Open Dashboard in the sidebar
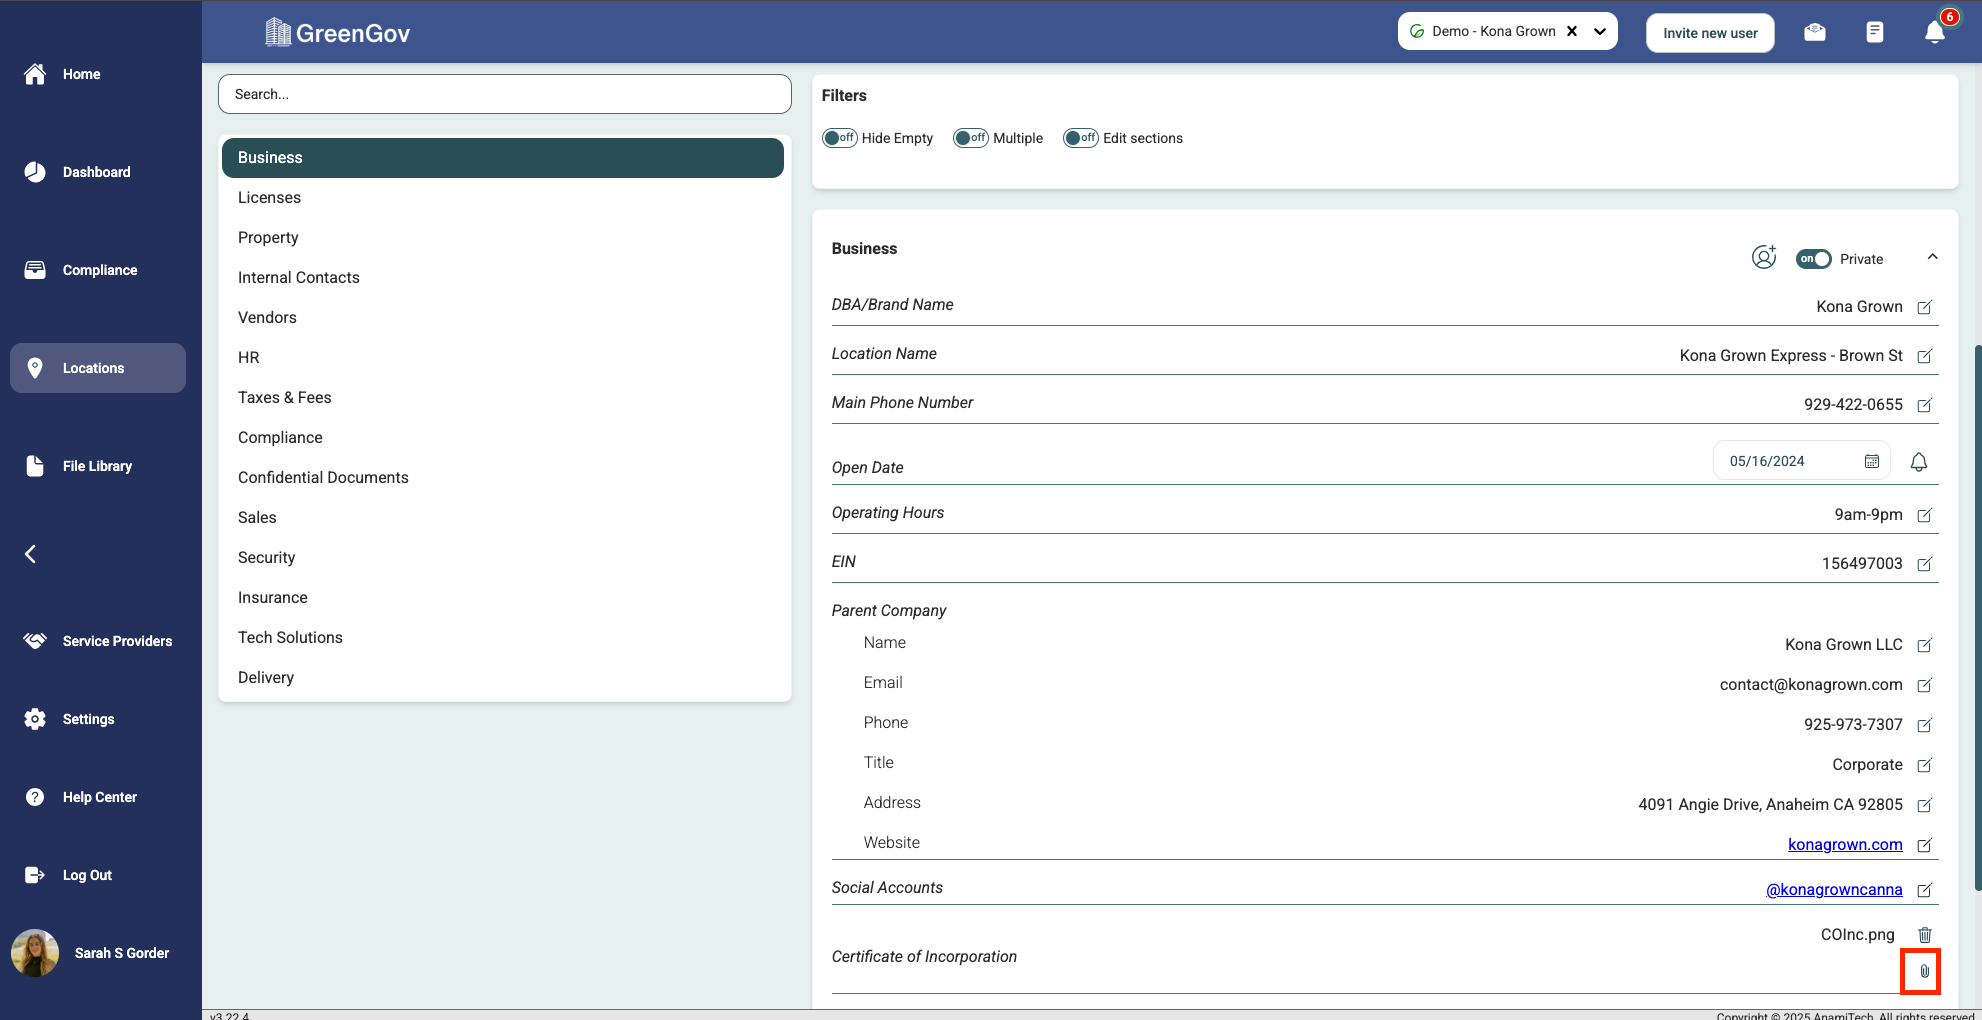Image resolution: width=1982 pixels, height=1020 pixels. point(98,172)
